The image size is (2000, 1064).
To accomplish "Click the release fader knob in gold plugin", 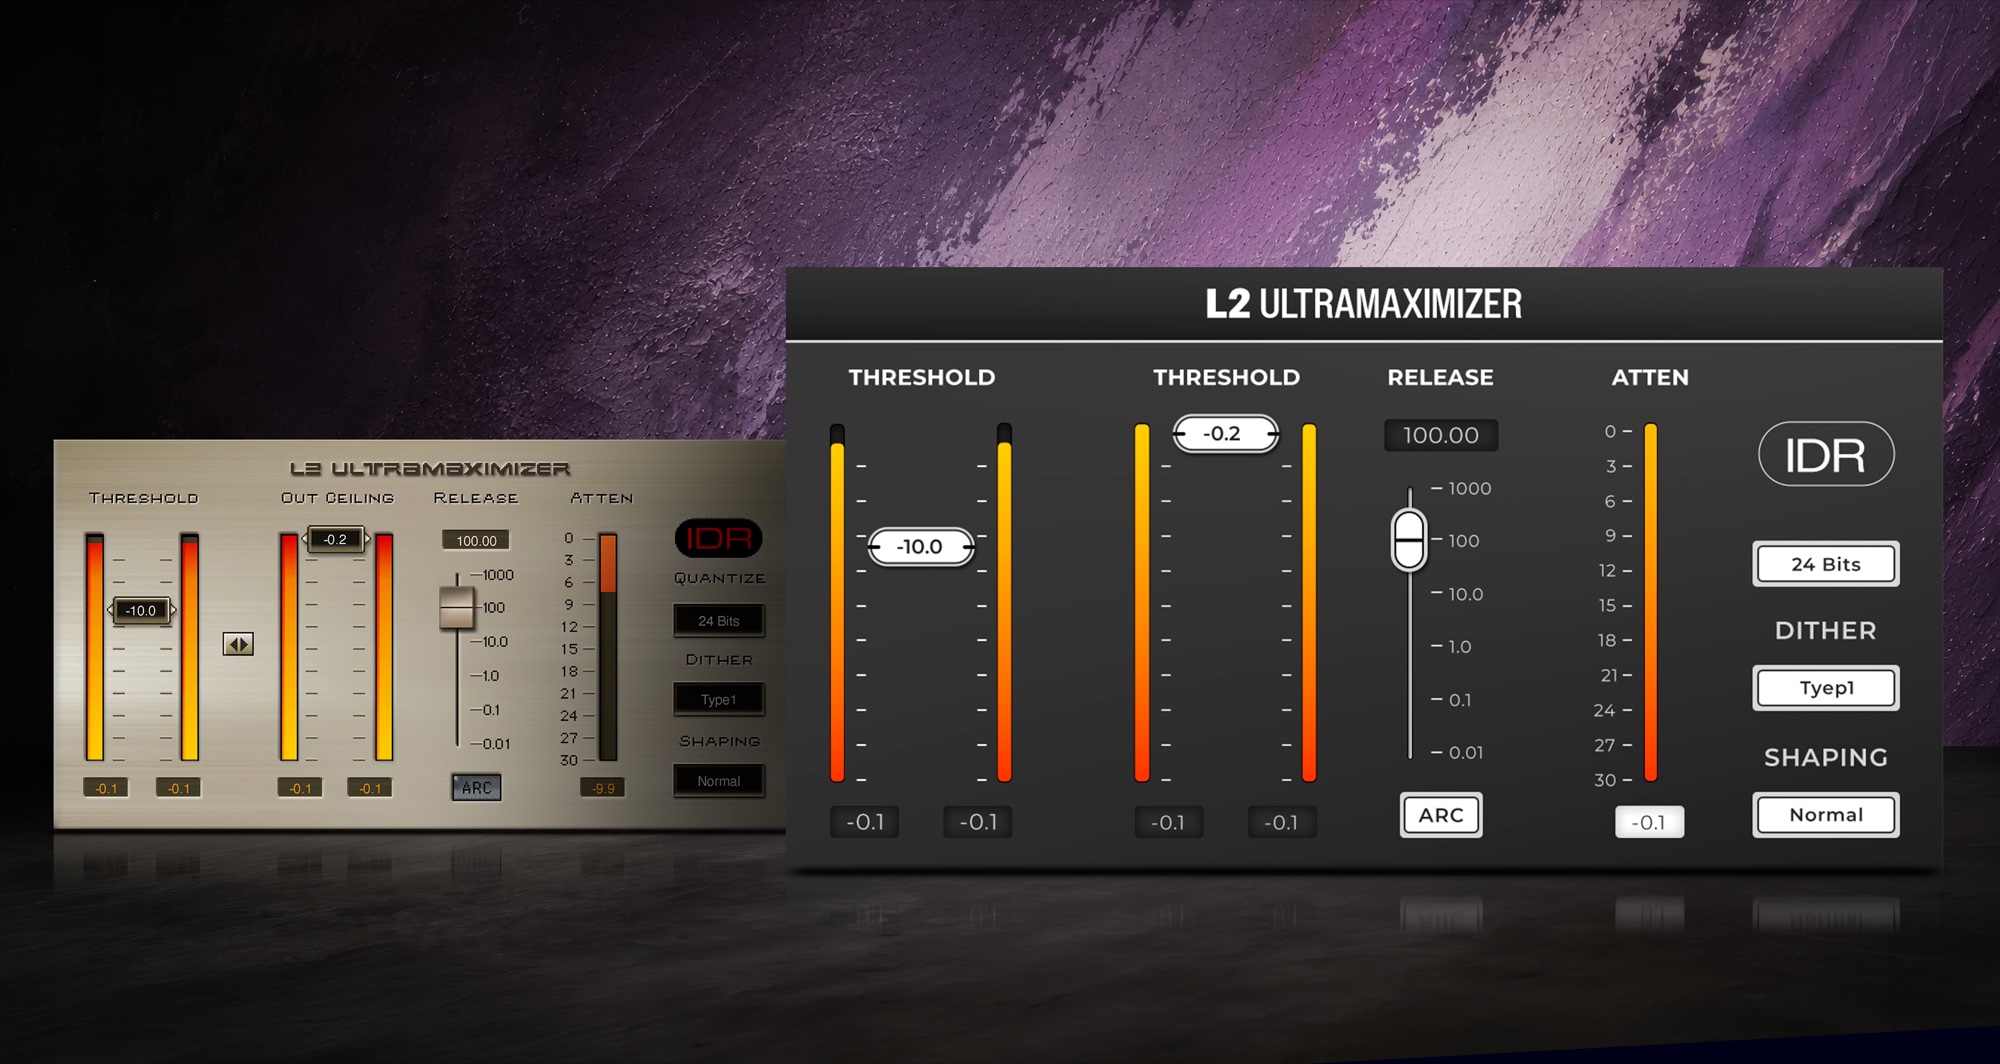I will [x=457, y=607].
